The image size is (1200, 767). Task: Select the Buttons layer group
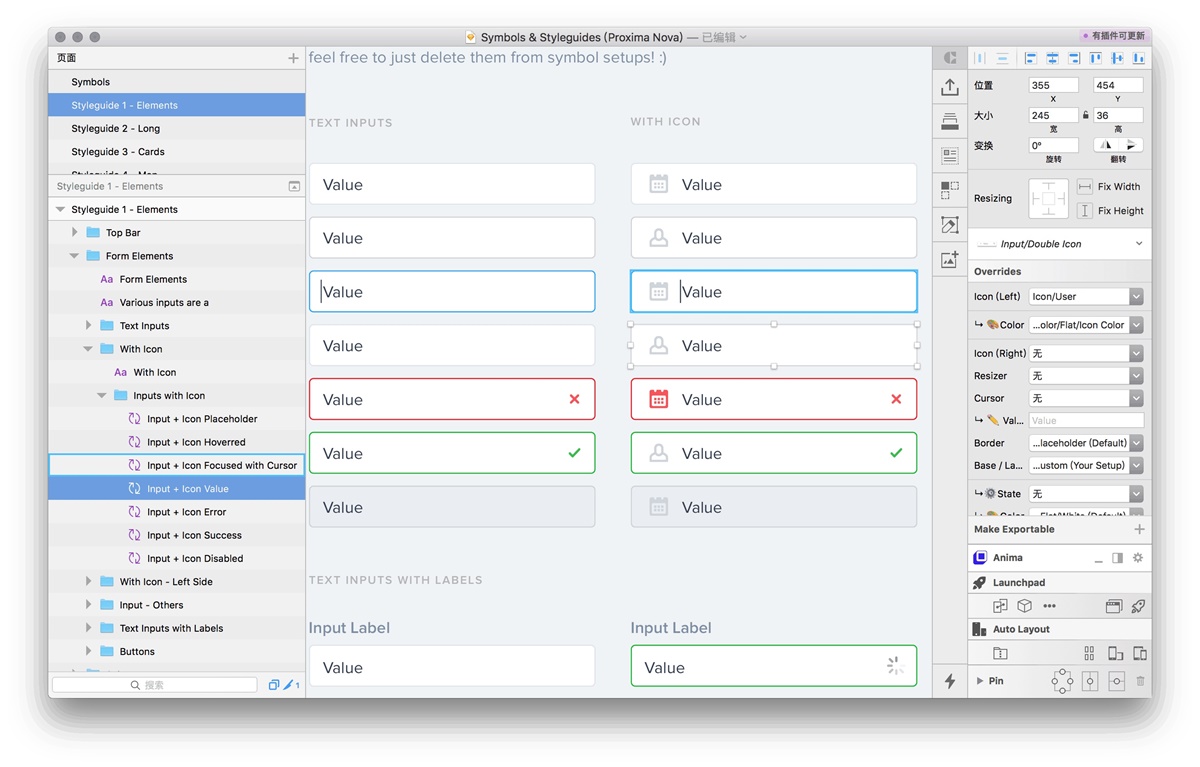pos(176,652)
